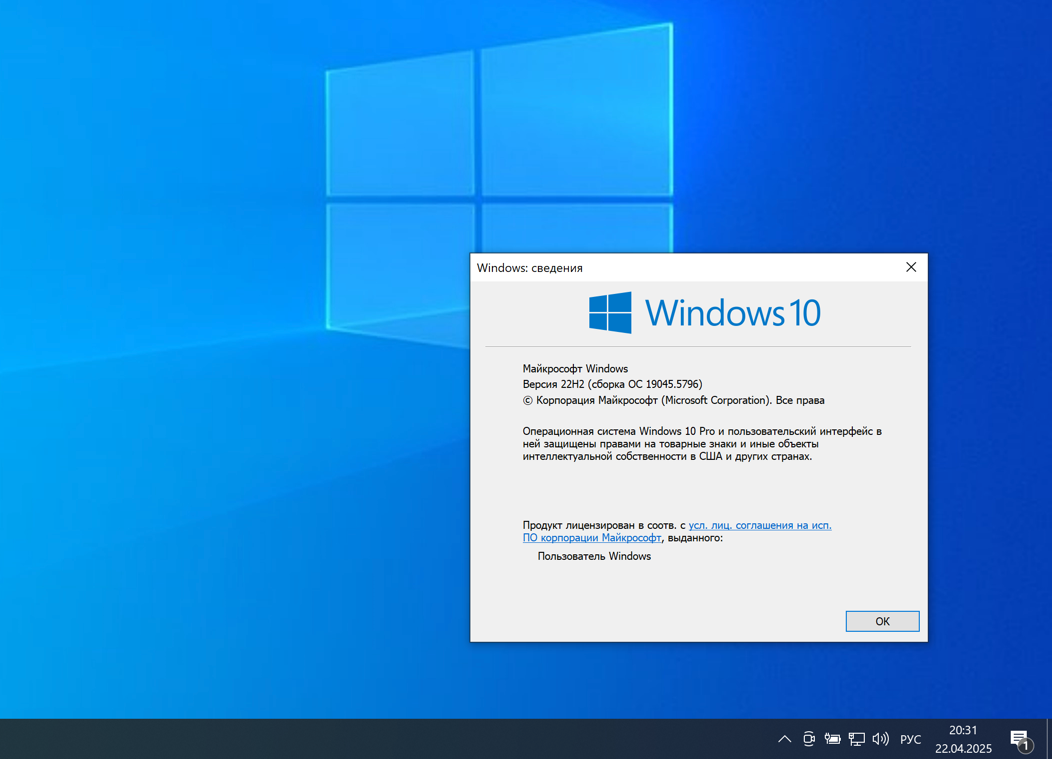Screen dimensions: 1052x759
Task: Show desktop via the taskbar corner strip
Action: coord(1049,738)
